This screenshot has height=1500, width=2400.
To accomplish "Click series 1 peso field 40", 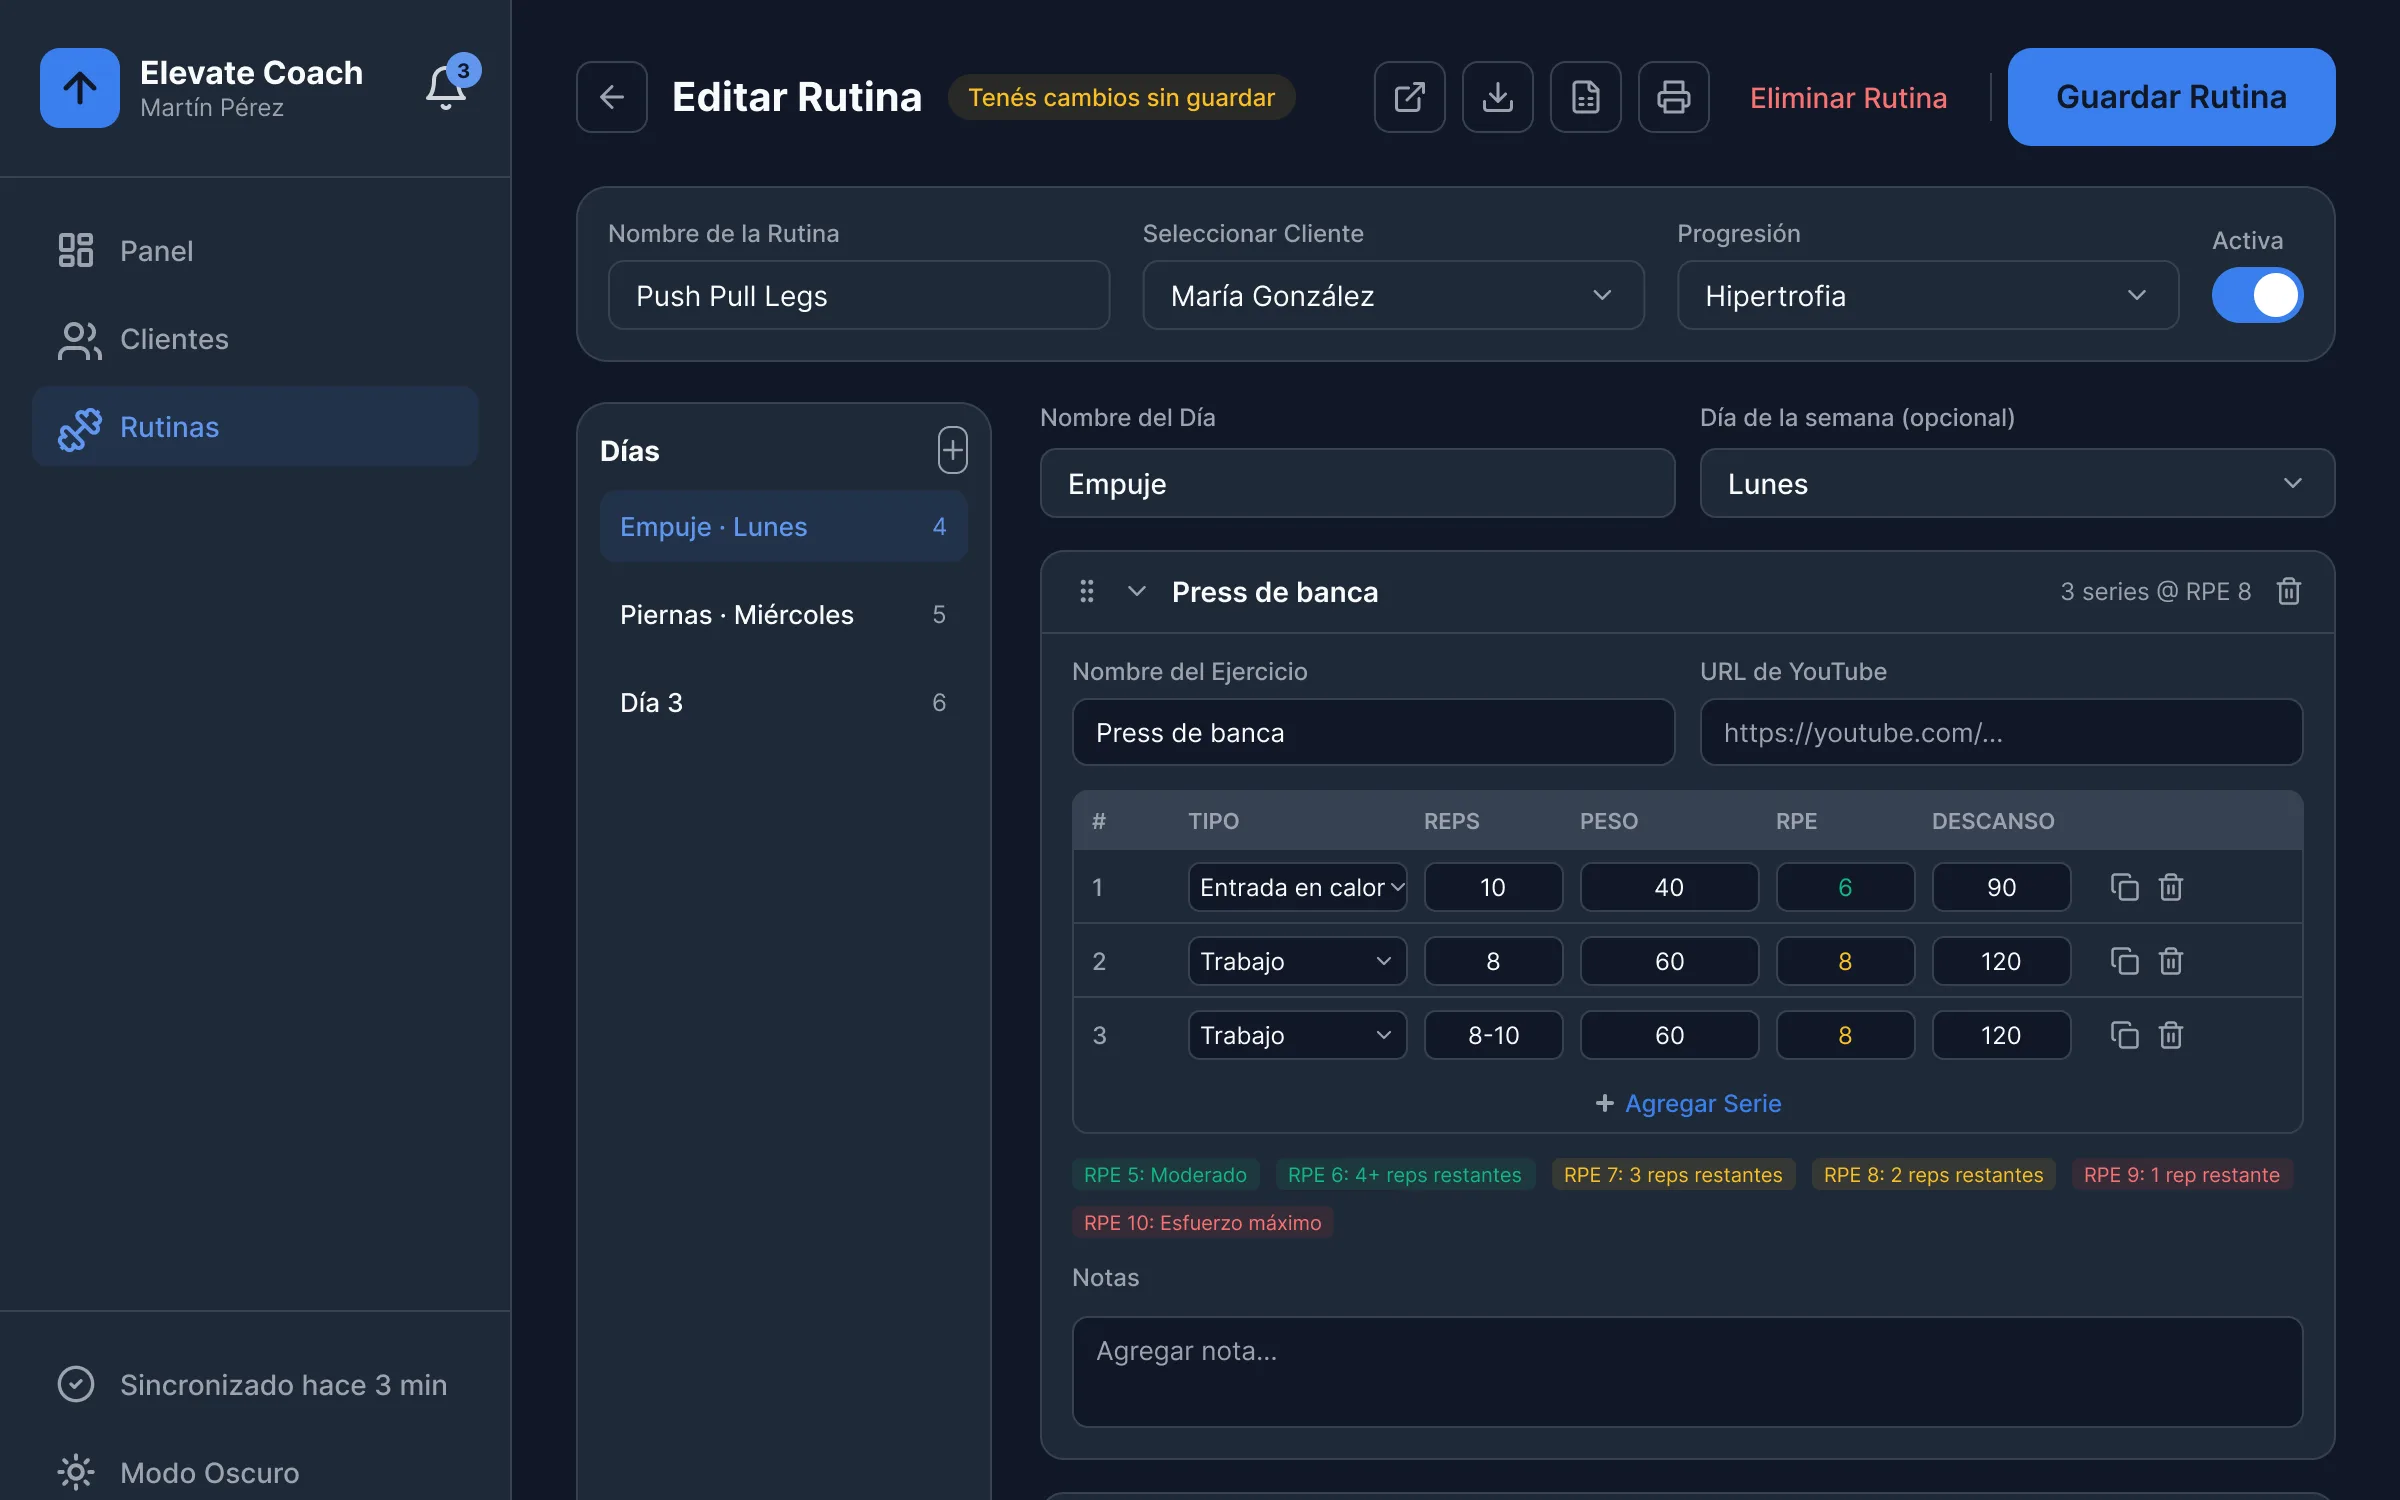I will click(x=1669, y=887).
